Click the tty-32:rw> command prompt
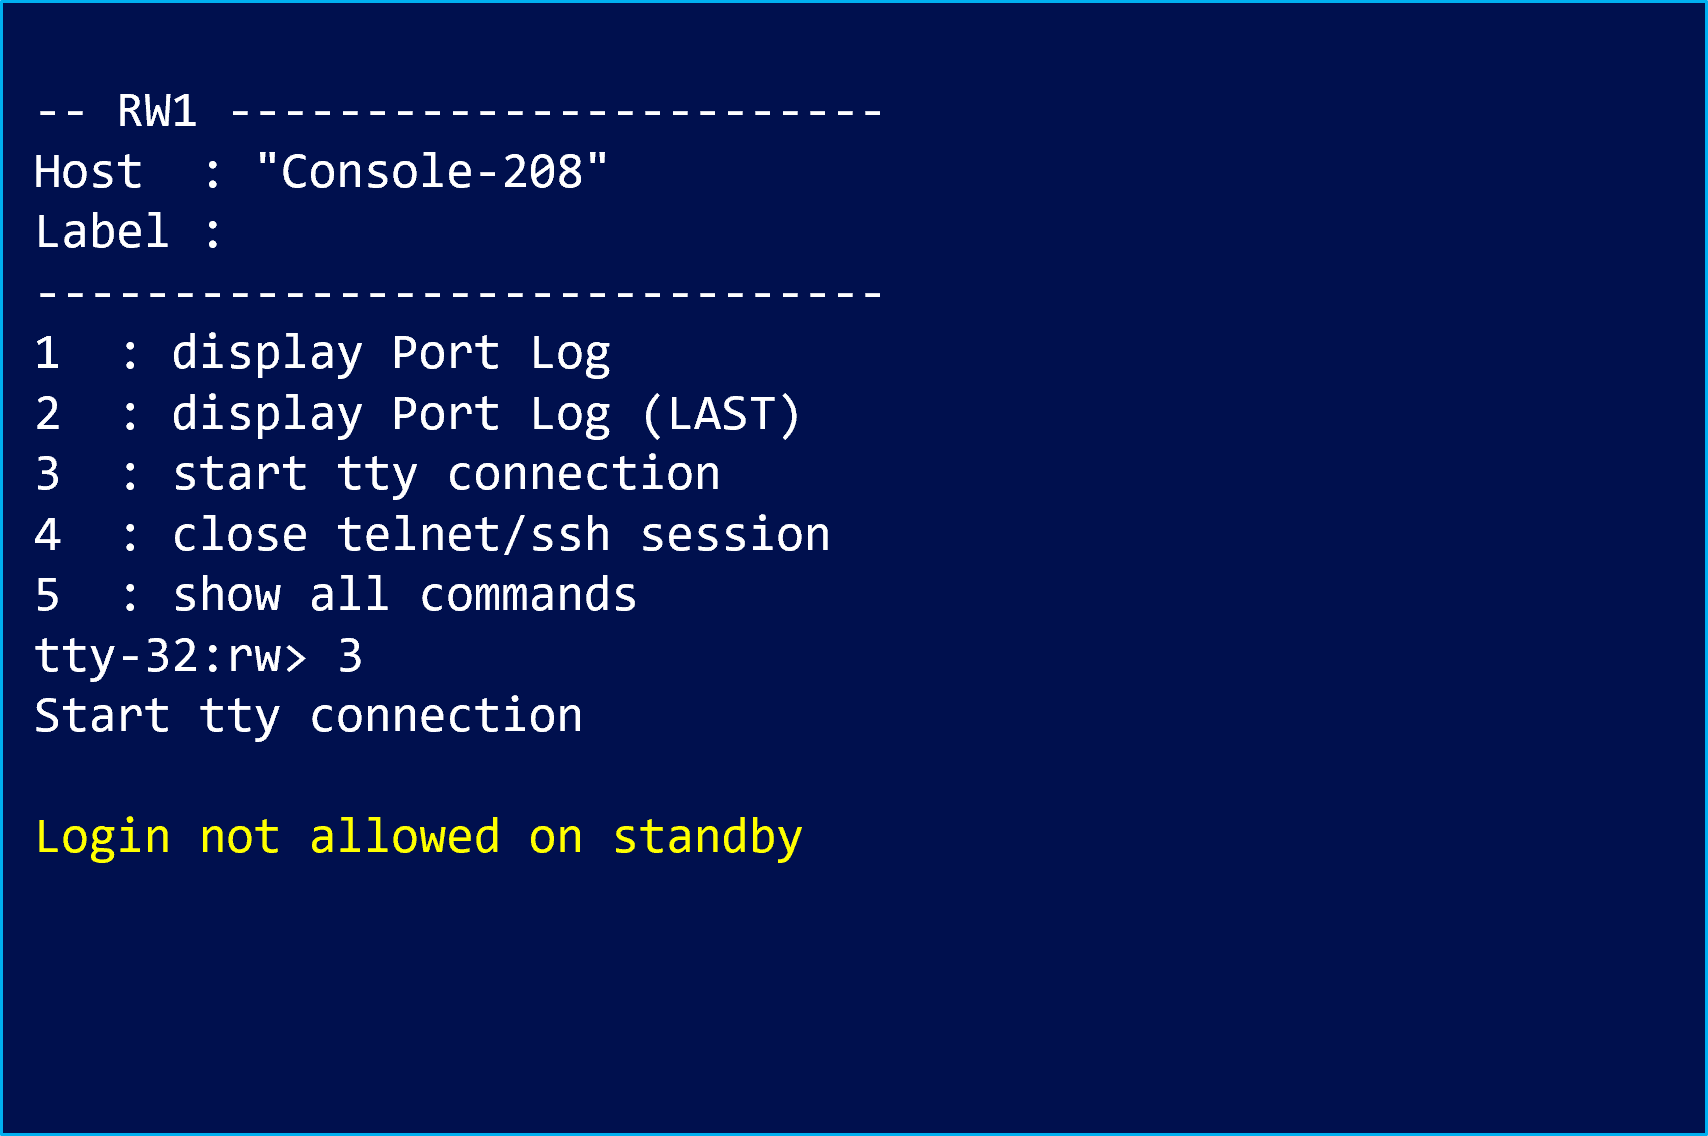1708x1136 pixels. [170, 656]
